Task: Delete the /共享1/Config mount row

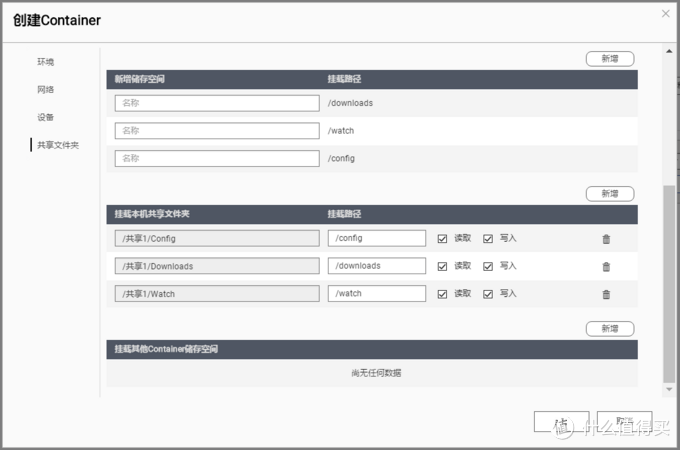Action: tap(606, 239)
